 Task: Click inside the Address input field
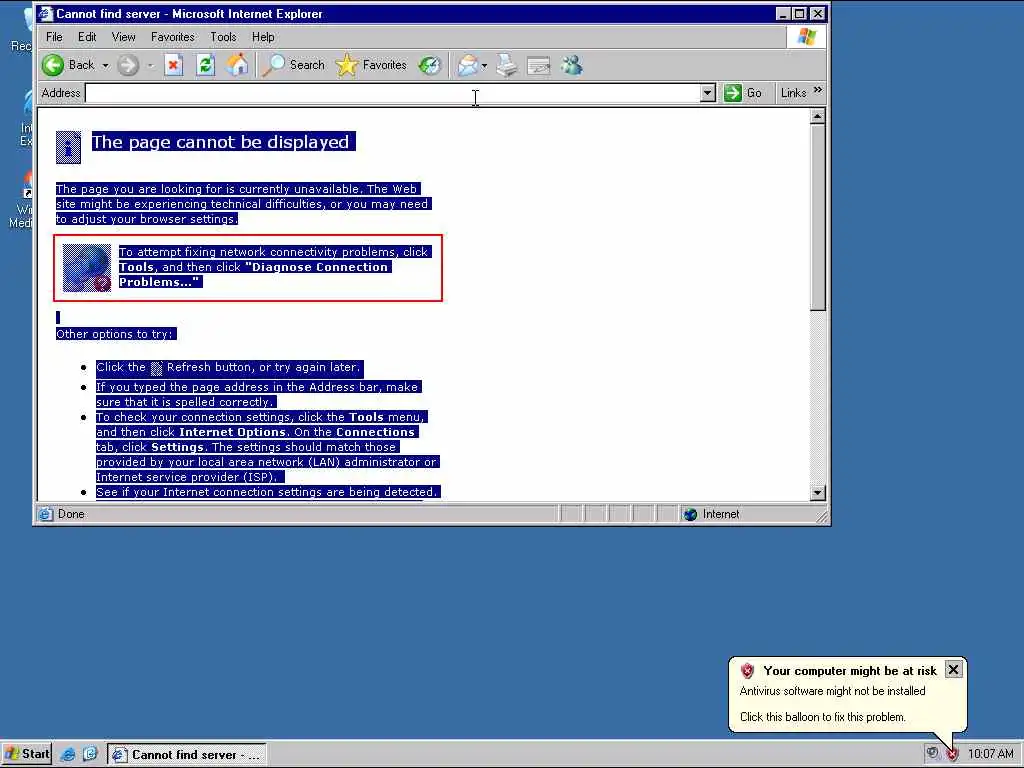pyautogui.click(x=392, y=93)
